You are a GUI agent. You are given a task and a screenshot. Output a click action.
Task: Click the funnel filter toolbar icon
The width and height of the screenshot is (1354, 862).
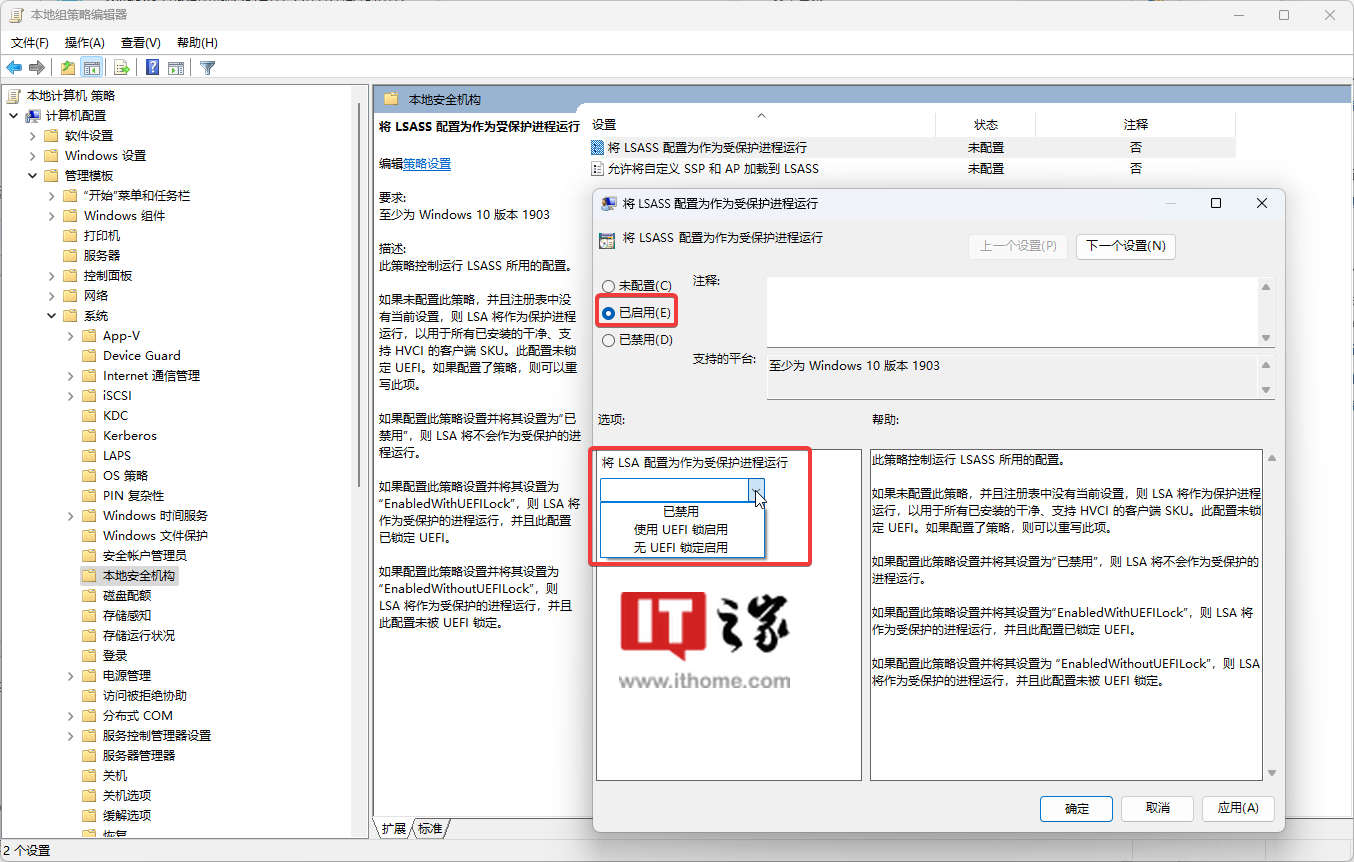[207, 68]
